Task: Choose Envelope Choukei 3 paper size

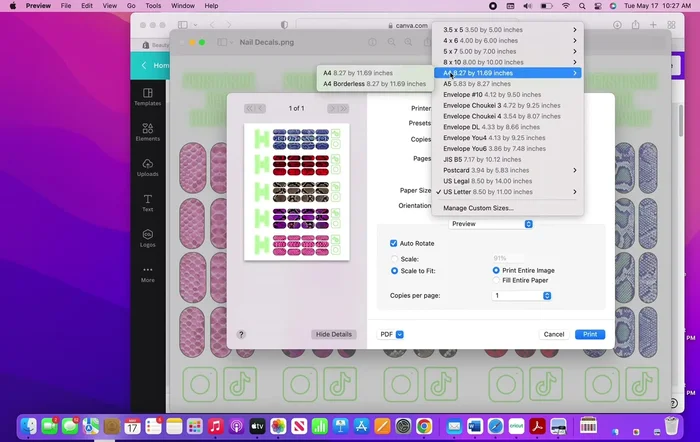Action: pyautogui.click(x=508, y=105)
